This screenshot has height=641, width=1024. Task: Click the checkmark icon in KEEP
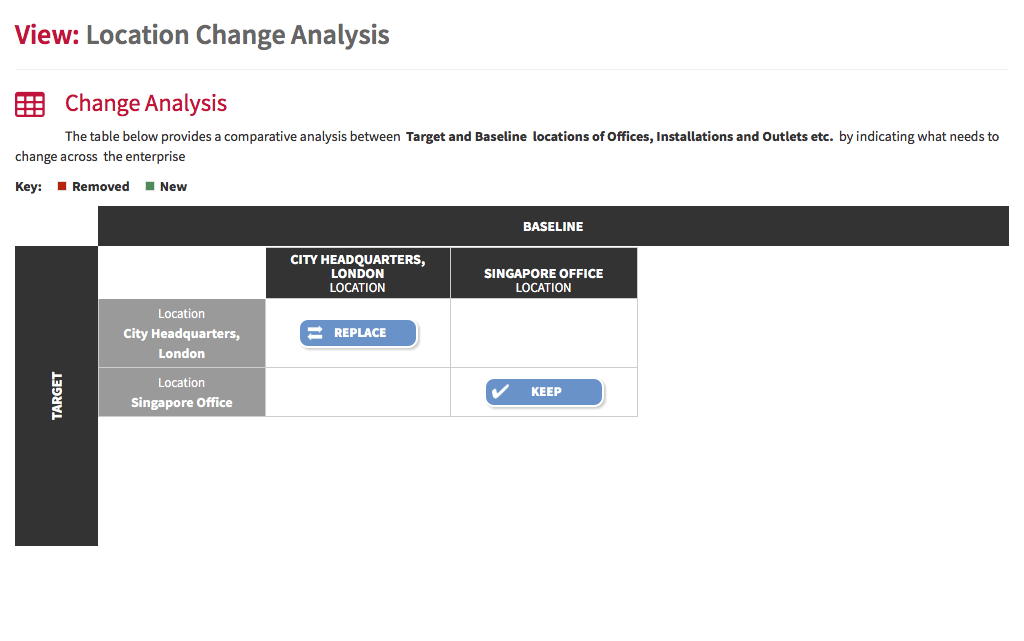pos(500,392)
